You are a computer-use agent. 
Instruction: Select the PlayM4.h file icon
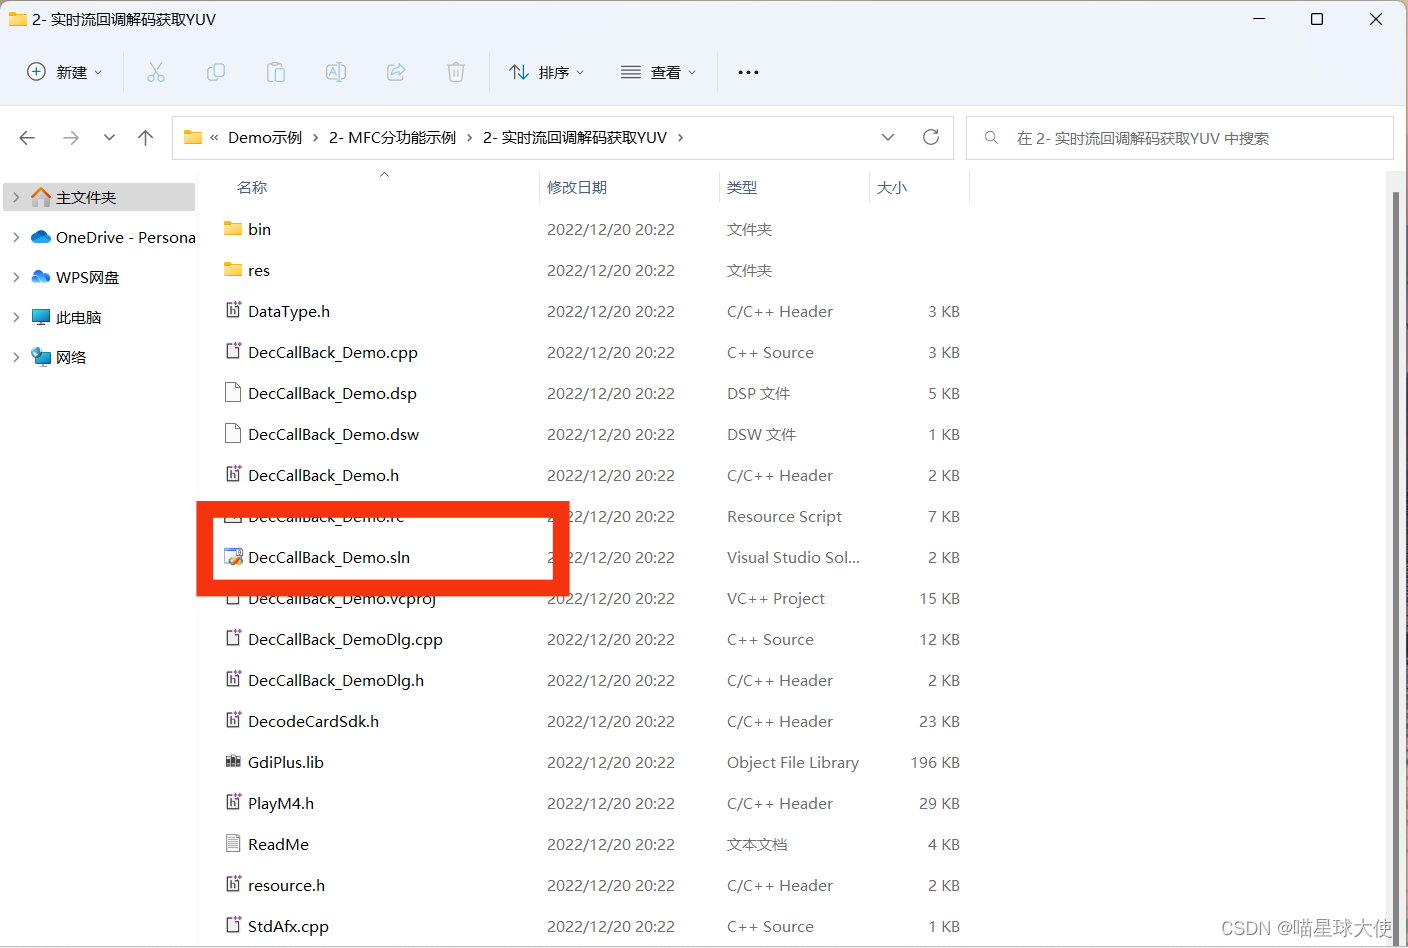coord(233,803)
